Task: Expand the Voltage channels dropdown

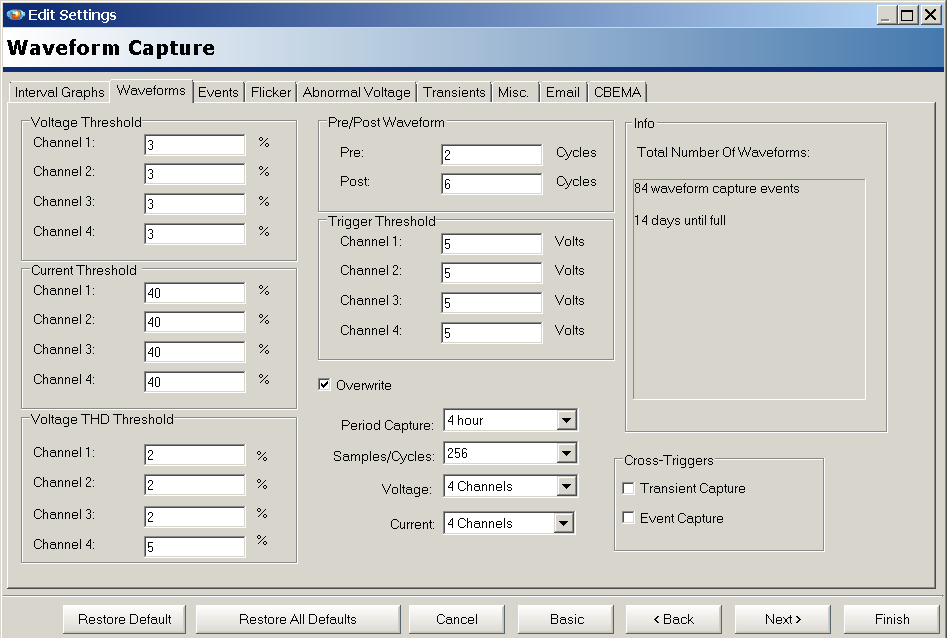Action: click(x=567, y=485)
